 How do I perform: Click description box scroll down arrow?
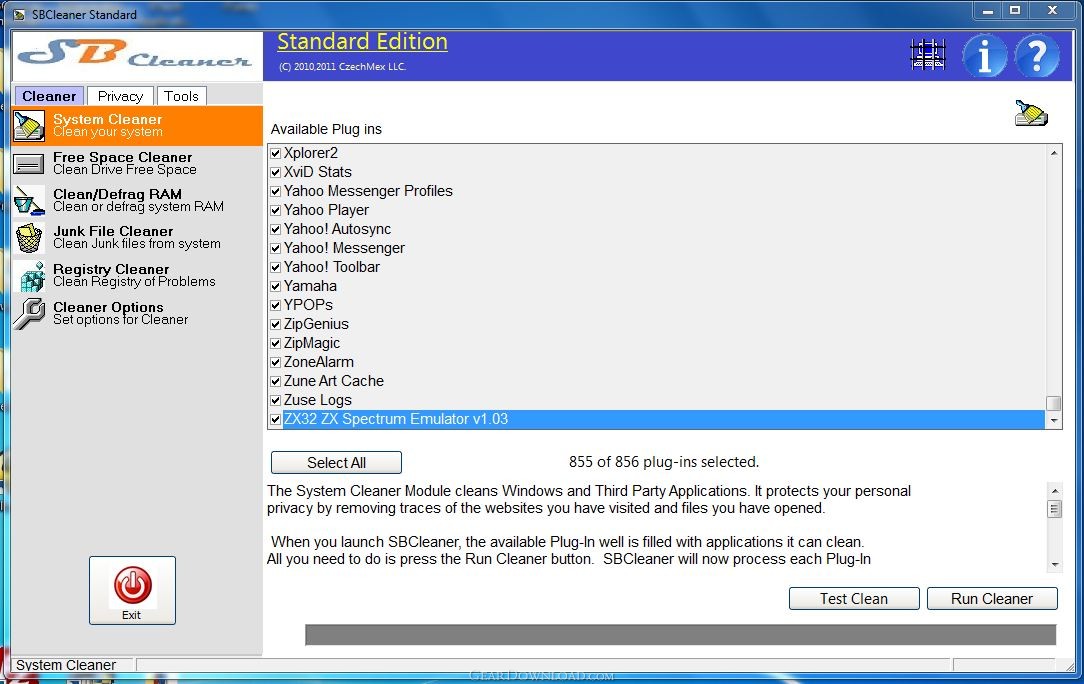tap(1054, 564)
